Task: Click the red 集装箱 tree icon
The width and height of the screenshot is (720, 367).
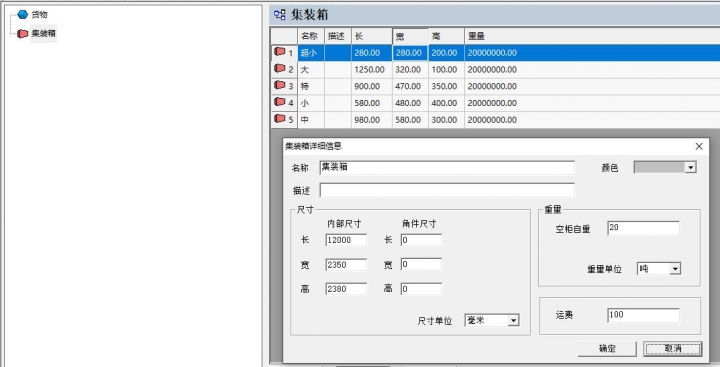Action: (x=22, y=34)
